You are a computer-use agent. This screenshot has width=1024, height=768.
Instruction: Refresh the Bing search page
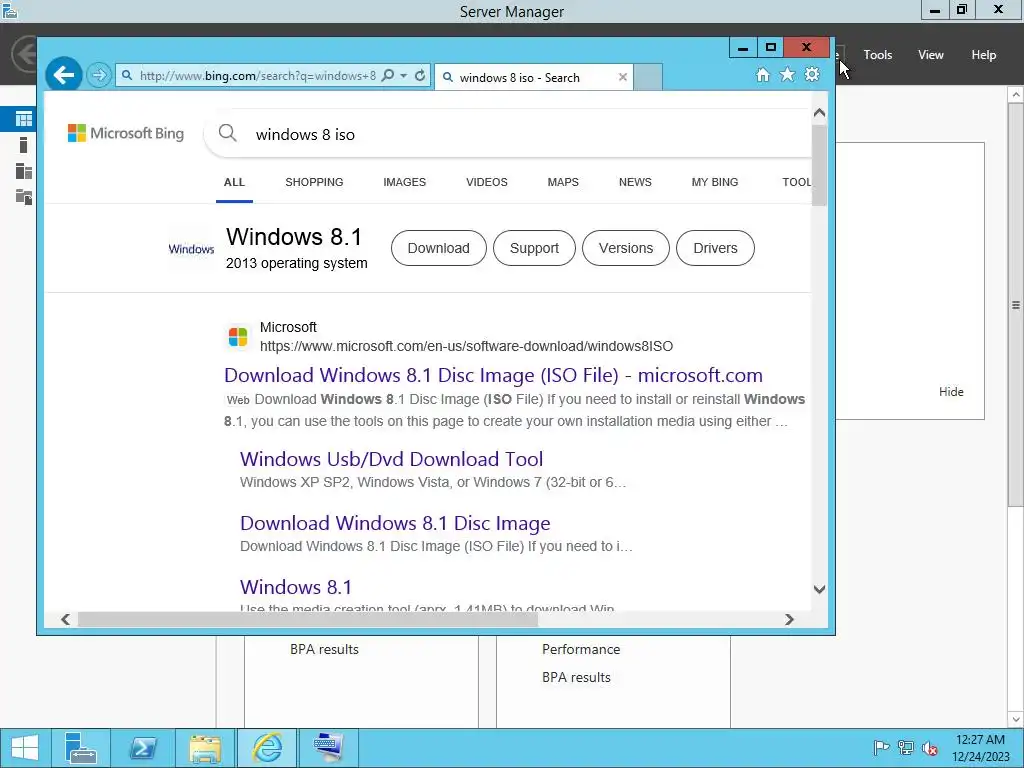point(420,76)
